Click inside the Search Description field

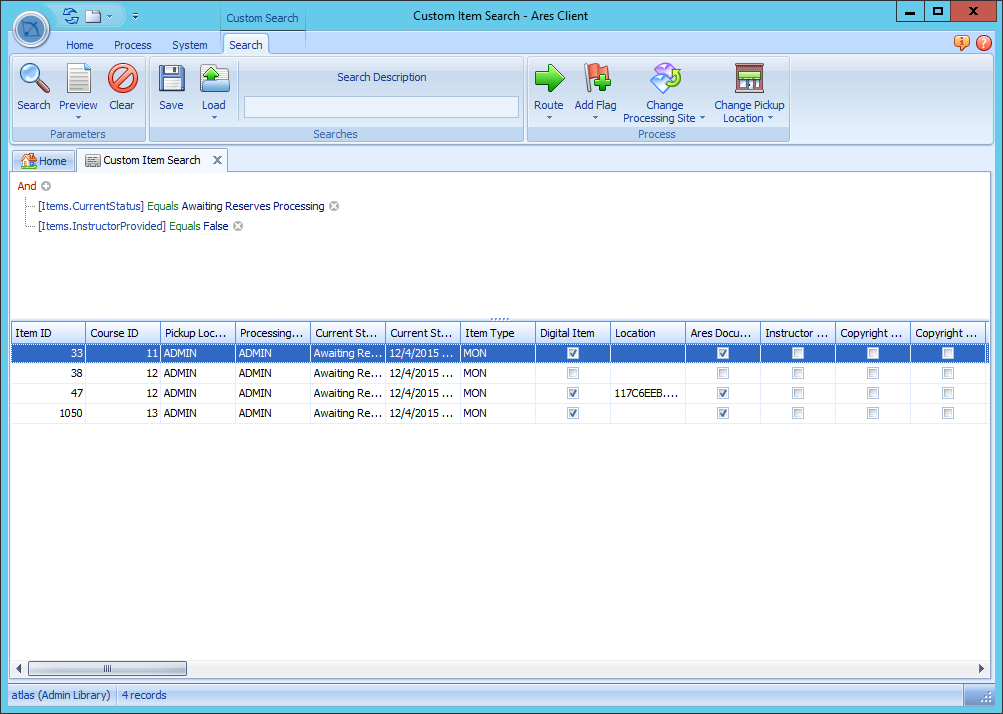point(380,107)
